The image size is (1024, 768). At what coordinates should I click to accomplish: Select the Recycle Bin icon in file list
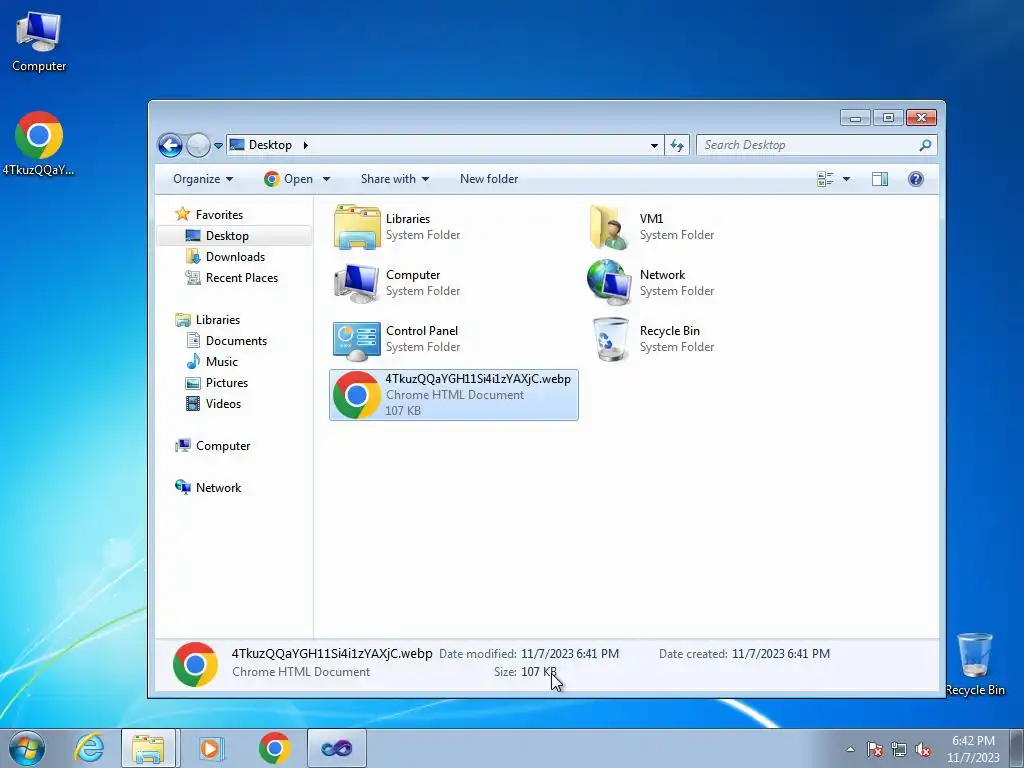pos(611,339)
